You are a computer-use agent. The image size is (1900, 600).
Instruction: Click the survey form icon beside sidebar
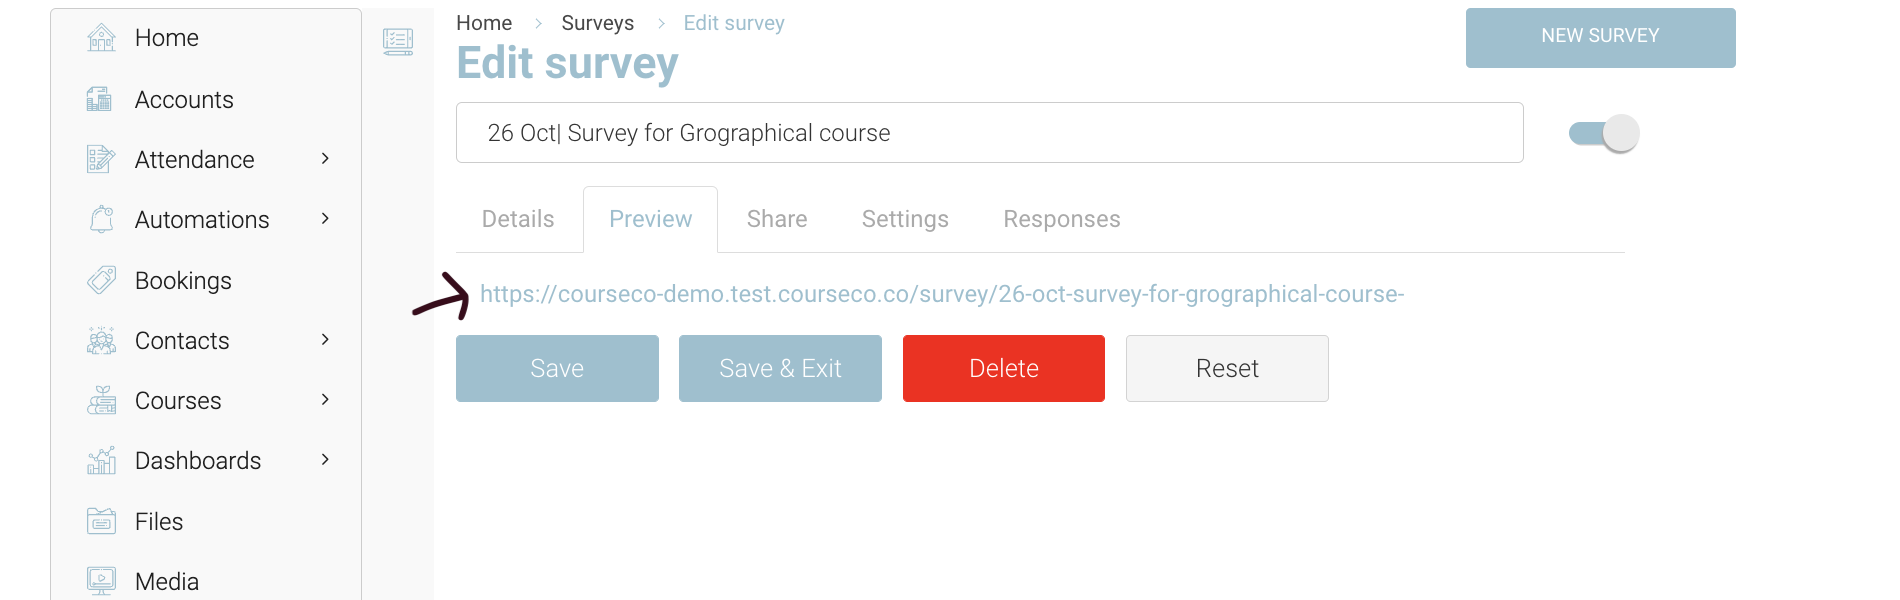click(398, 41)
